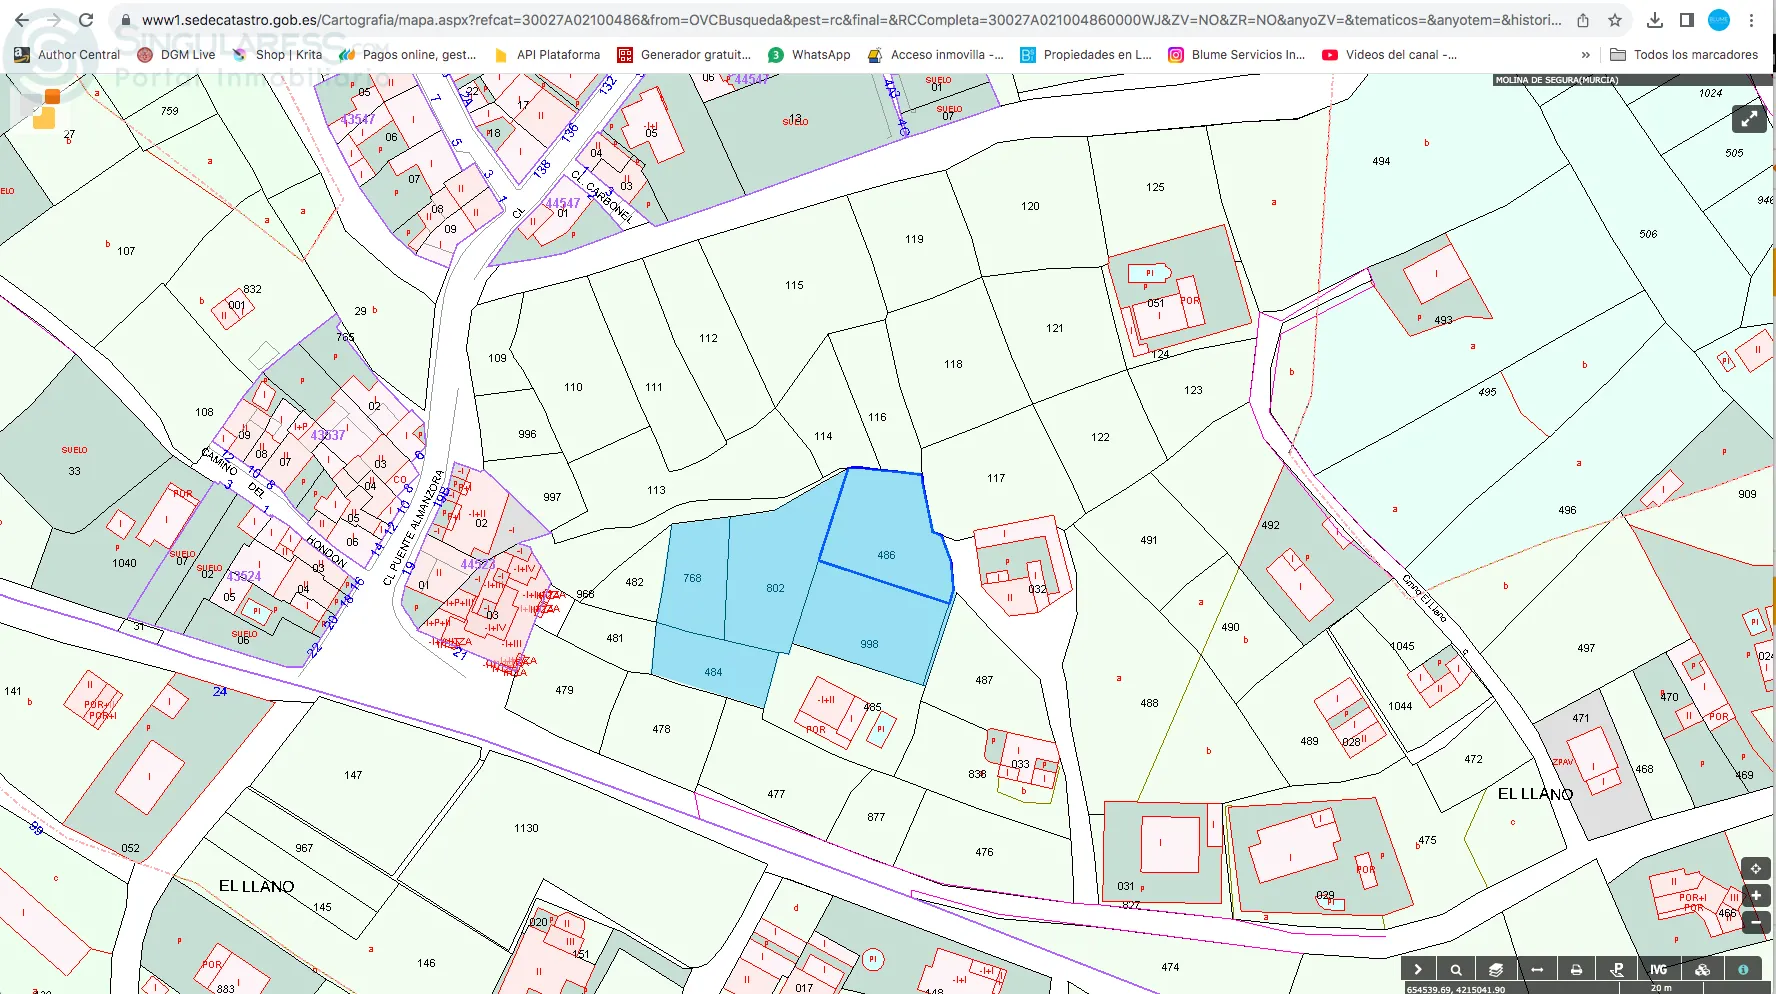The image size is (1776, 994).
Task: Click the MOLINA DE SEGURA(MURCIA) label
Action: (1557, 80)
